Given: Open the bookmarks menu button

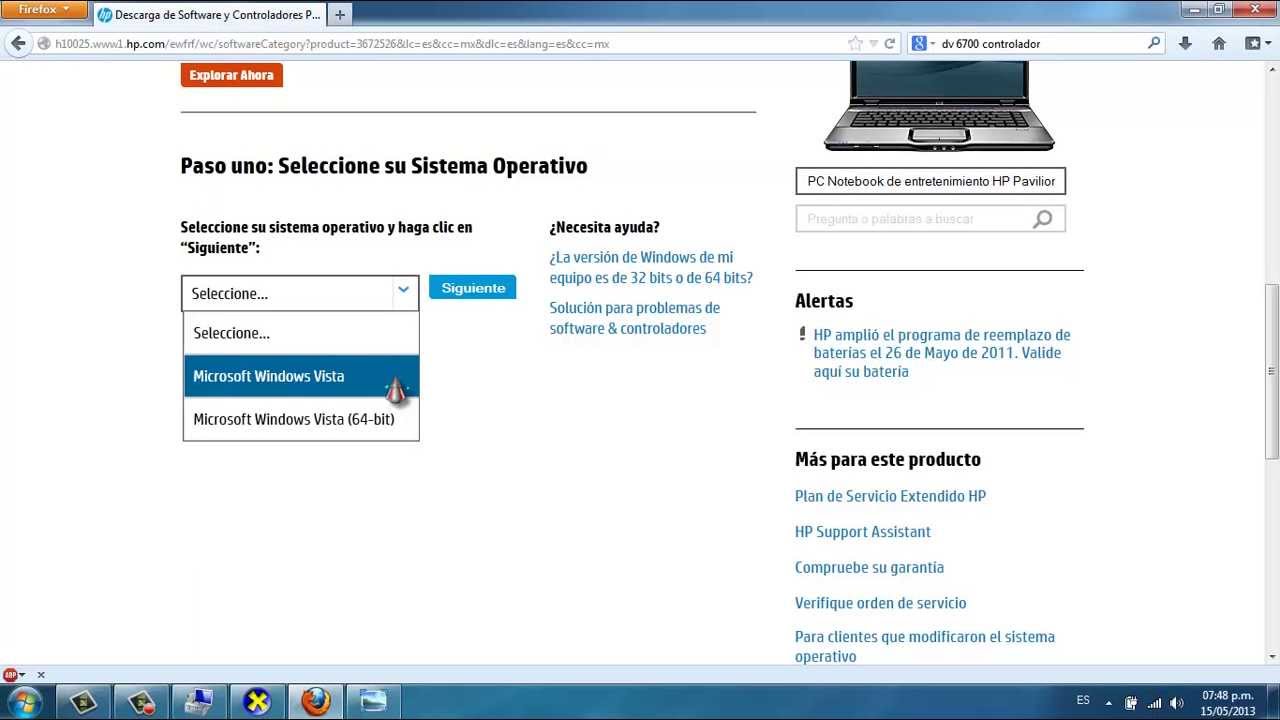Looking at the screenshot, I should pos(1256,44).
